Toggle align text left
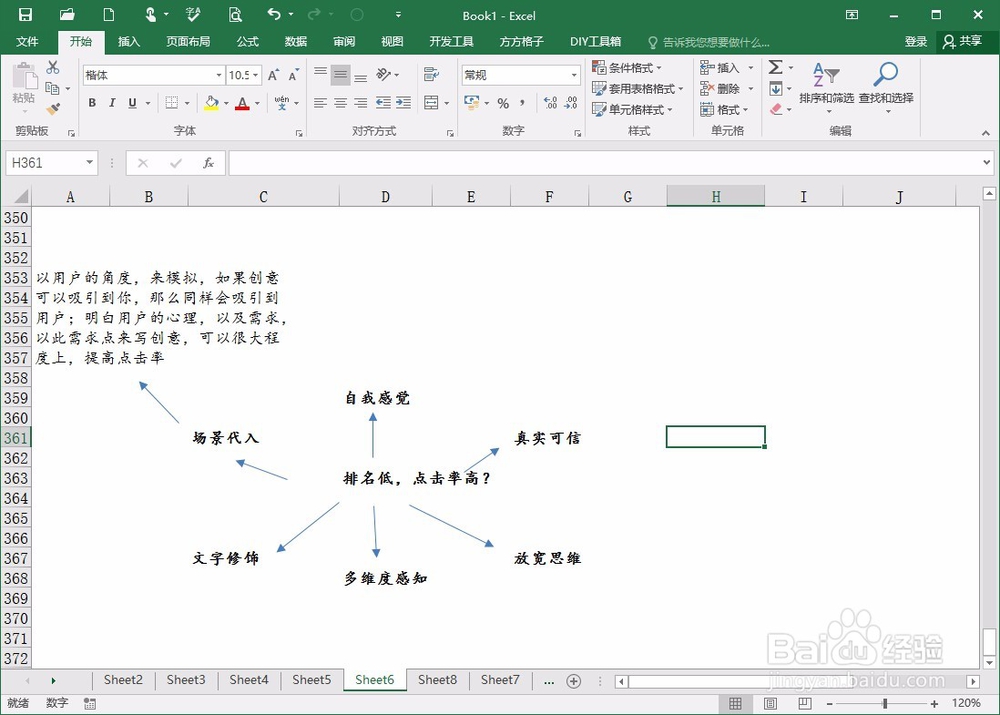This screenshot has height=715, width=1000. pyautogui.click(x=321, y=103)
